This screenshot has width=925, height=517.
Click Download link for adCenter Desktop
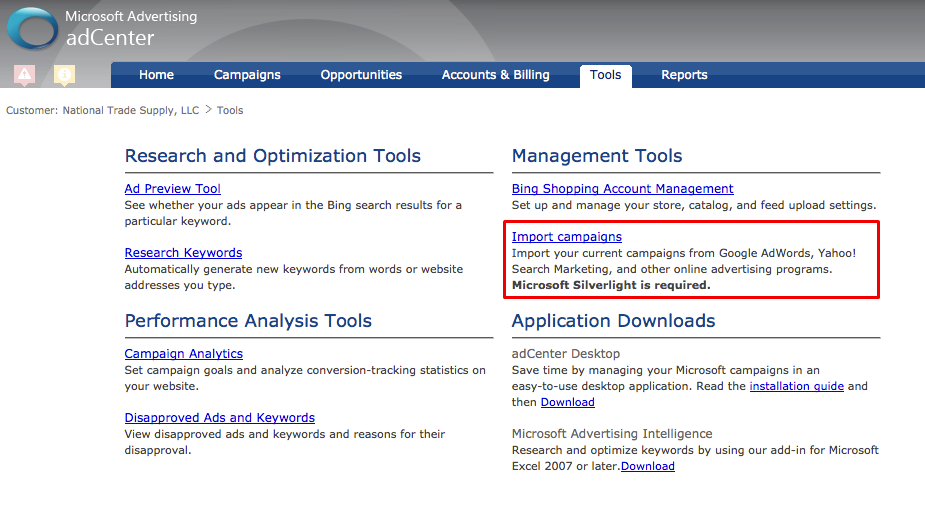(x=568, y=402)
